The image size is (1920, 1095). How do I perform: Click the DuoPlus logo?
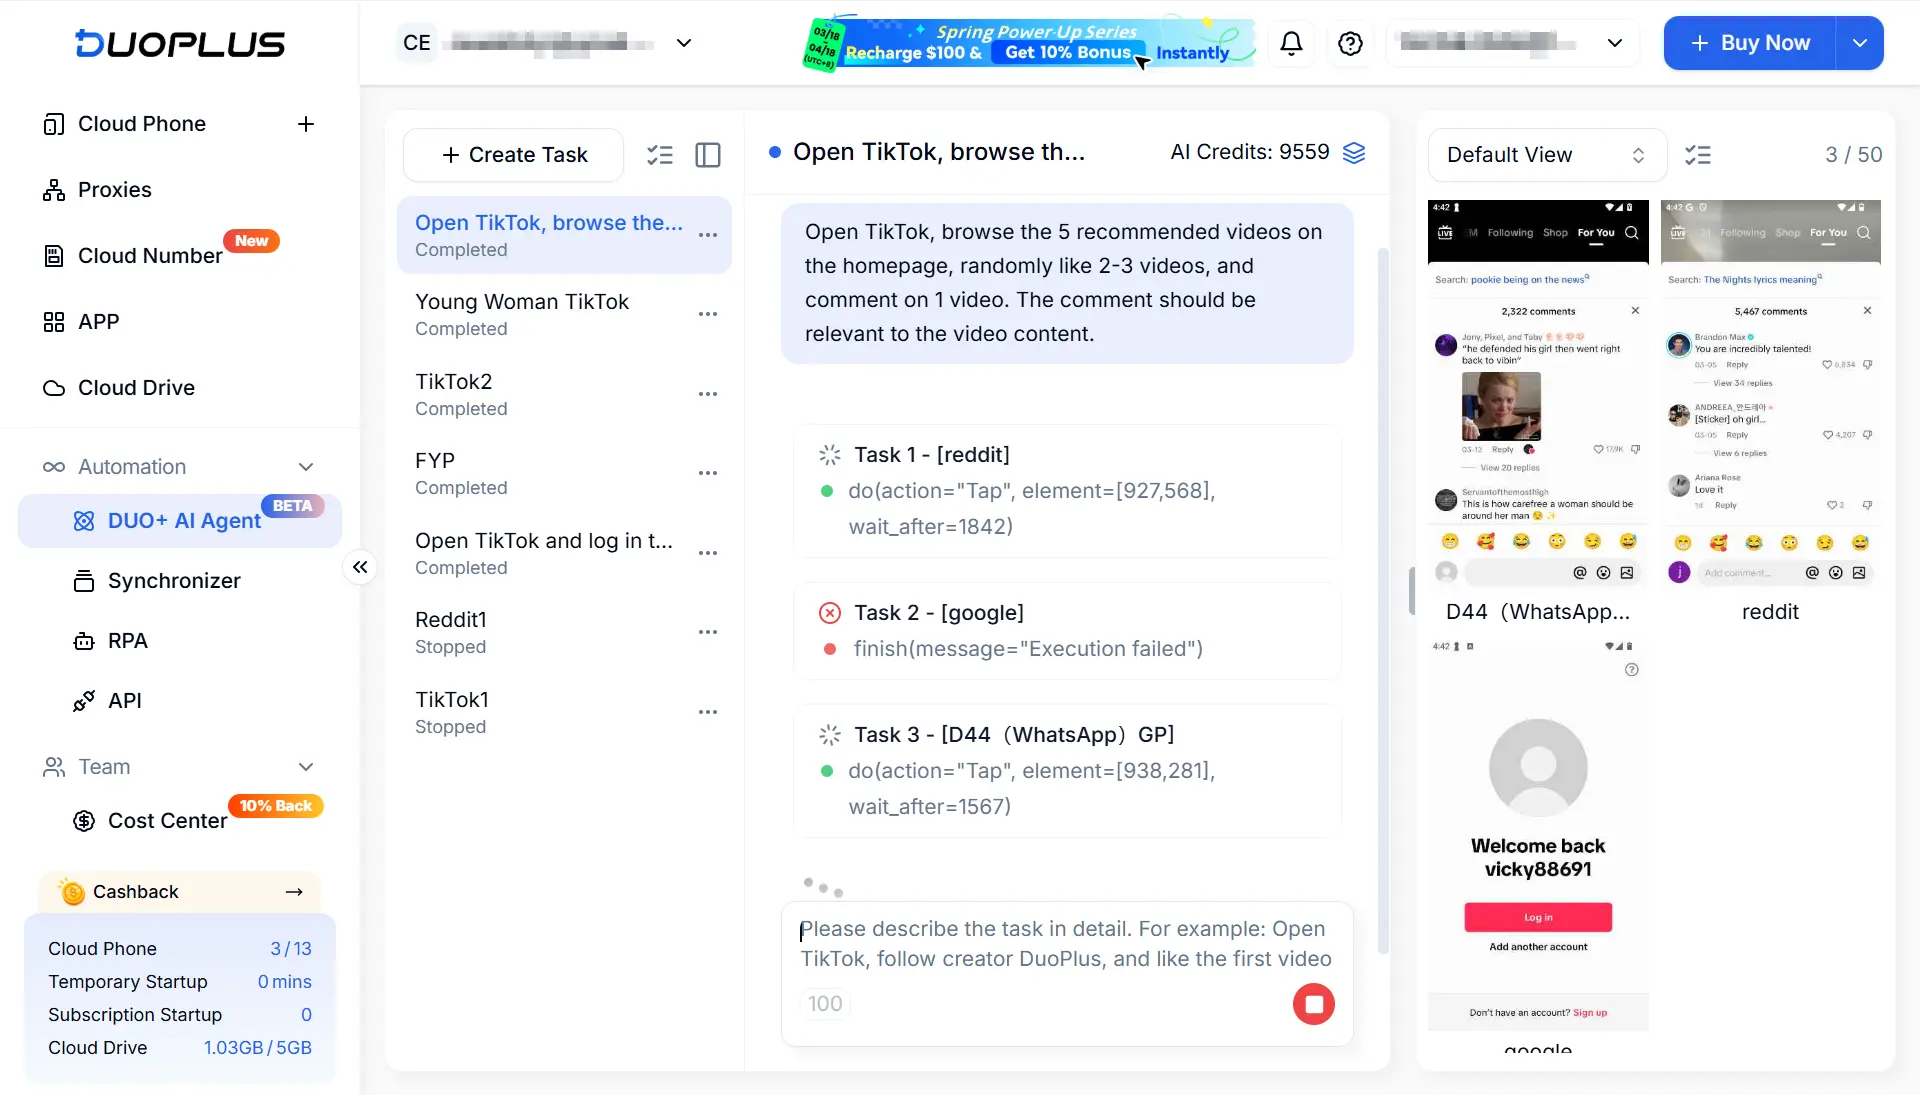[180, 43]
